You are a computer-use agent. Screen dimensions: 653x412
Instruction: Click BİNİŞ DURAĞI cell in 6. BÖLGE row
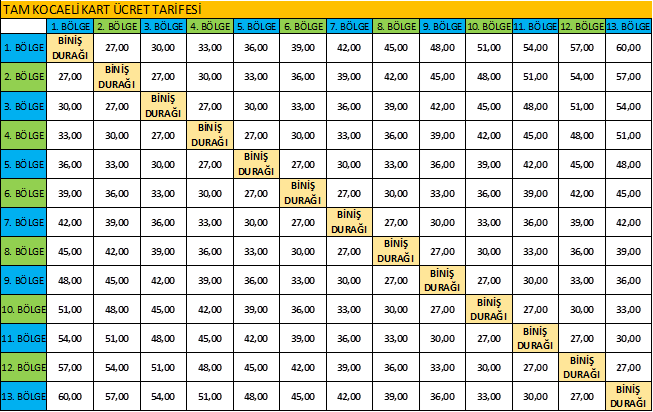(303, 193)
